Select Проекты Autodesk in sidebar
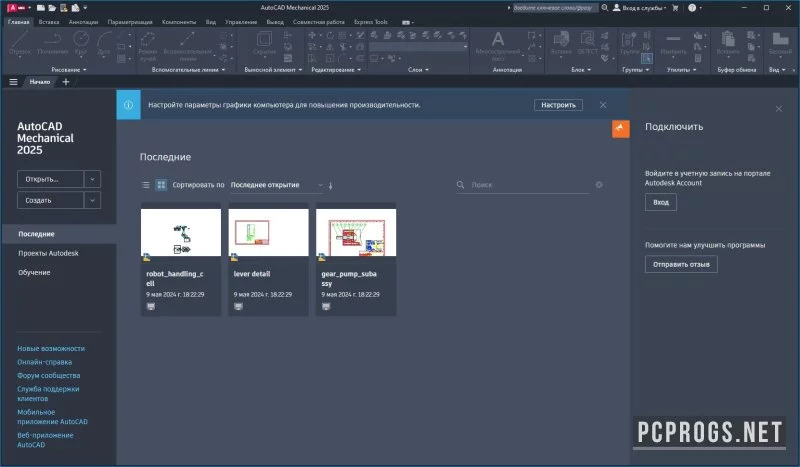The width and height of the screenshot is (800, 467). [x=48, y=253]
